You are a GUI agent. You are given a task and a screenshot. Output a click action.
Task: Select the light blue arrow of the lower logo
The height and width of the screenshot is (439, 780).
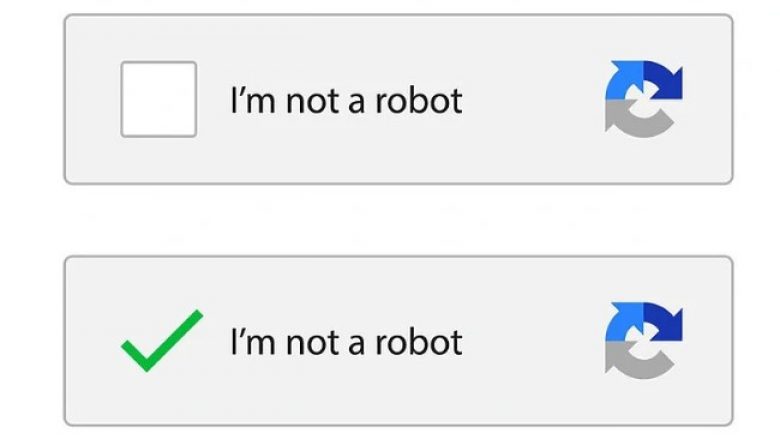pos(624,322)
